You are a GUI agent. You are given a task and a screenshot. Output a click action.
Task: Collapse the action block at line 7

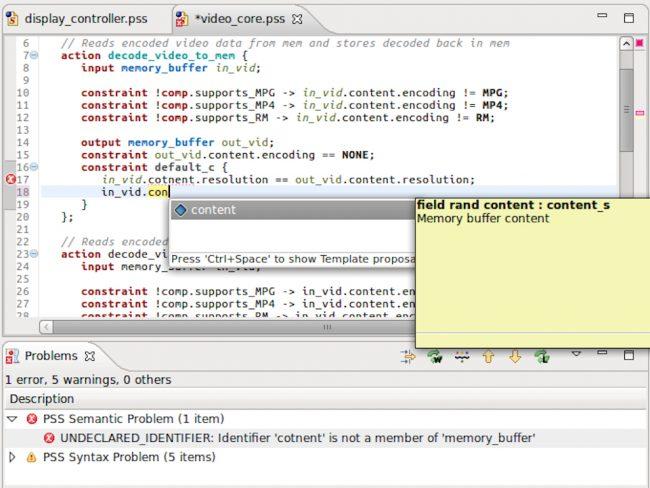pos(34,55)
